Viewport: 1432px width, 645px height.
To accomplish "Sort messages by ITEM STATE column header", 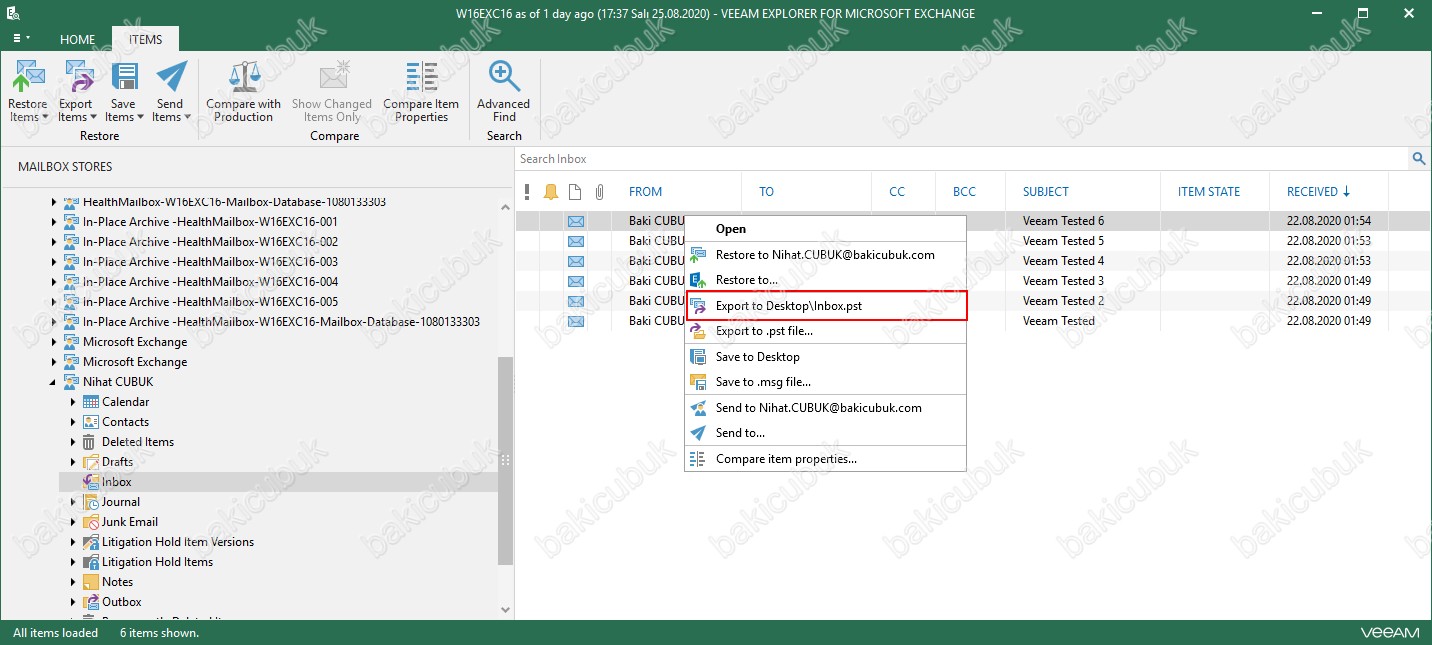I will 1209,192.
